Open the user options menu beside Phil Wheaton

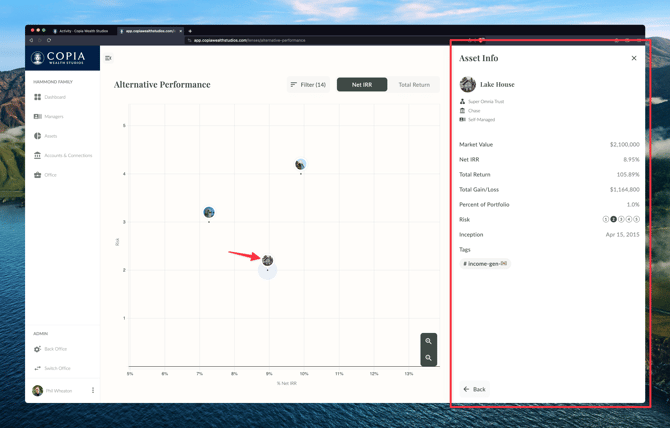(93, 391)
